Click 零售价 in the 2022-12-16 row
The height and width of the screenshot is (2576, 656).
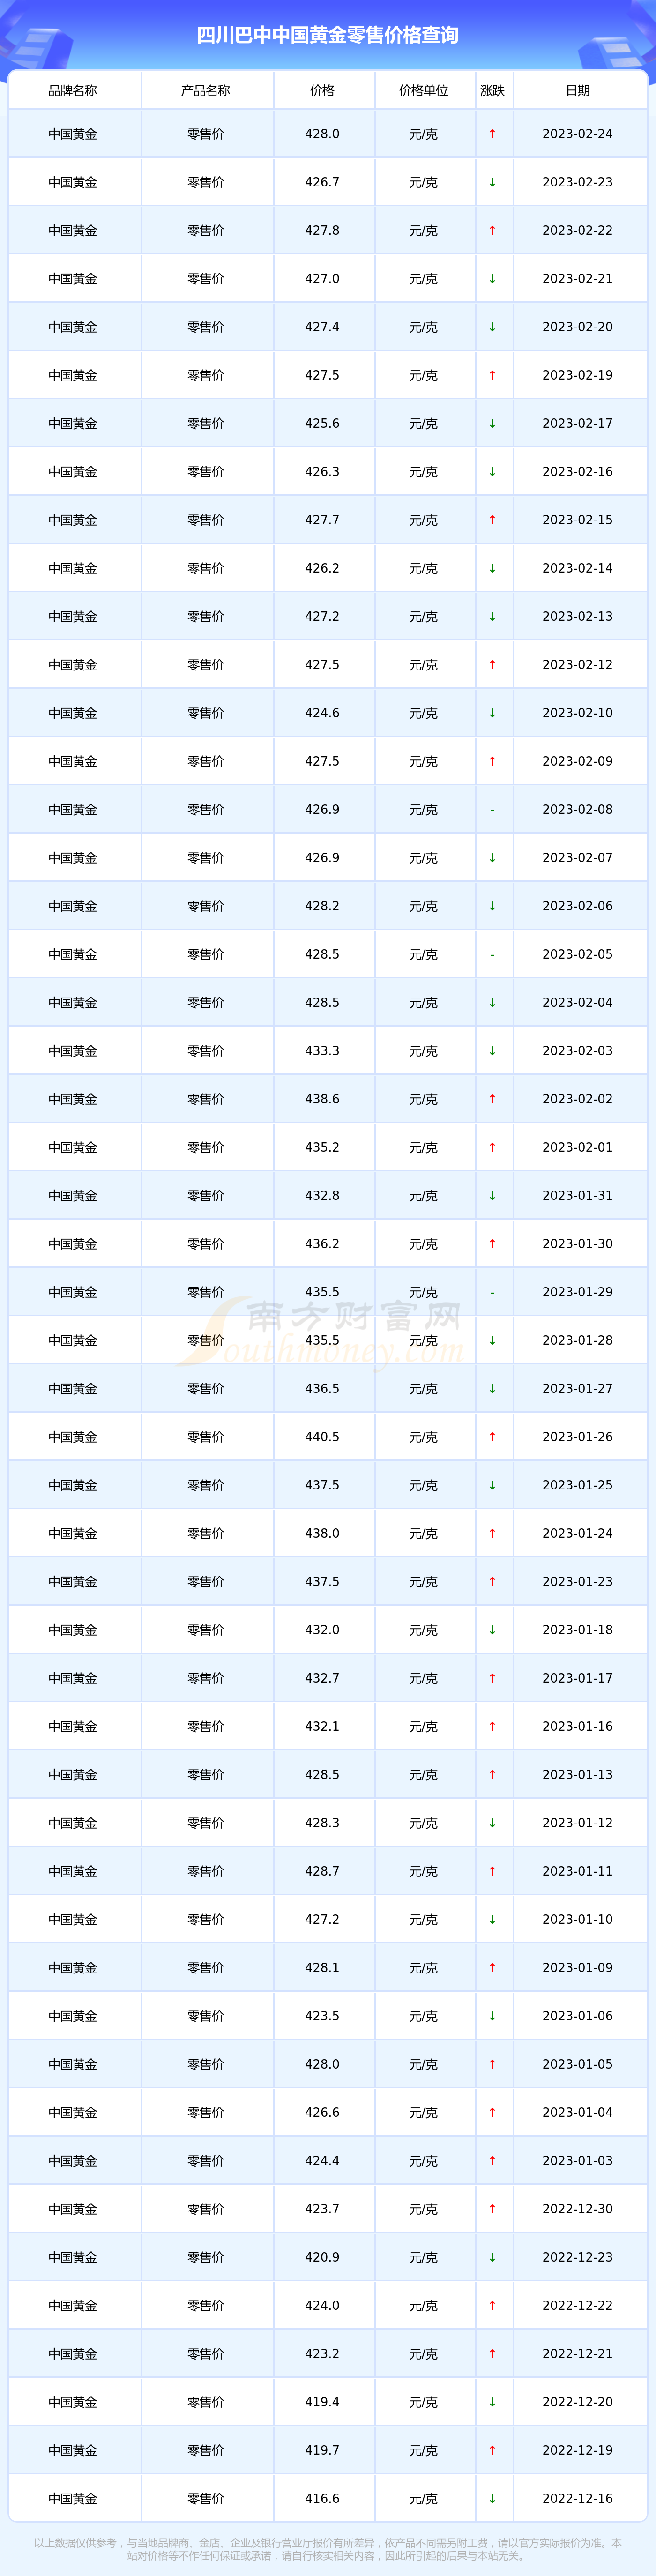click(206, 2499)
